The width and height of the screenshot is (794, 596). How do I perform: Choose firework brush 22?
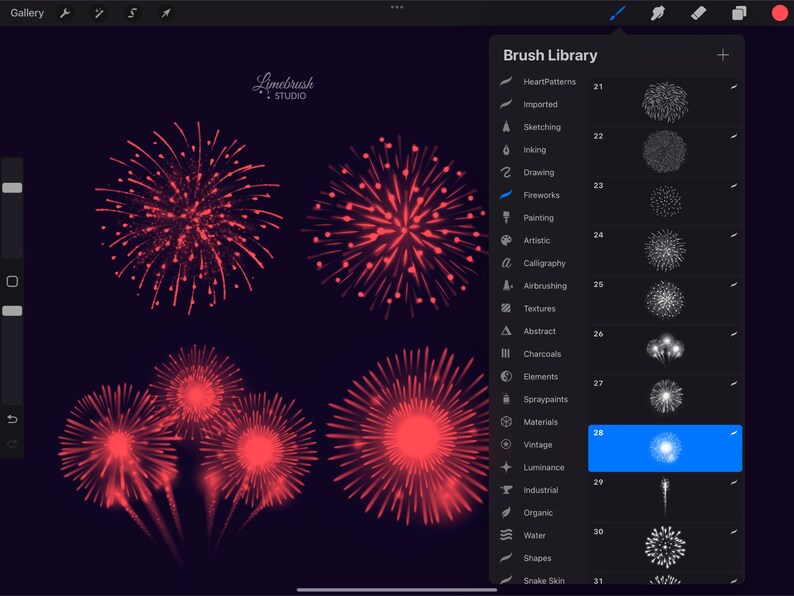(x=665, y=151)
